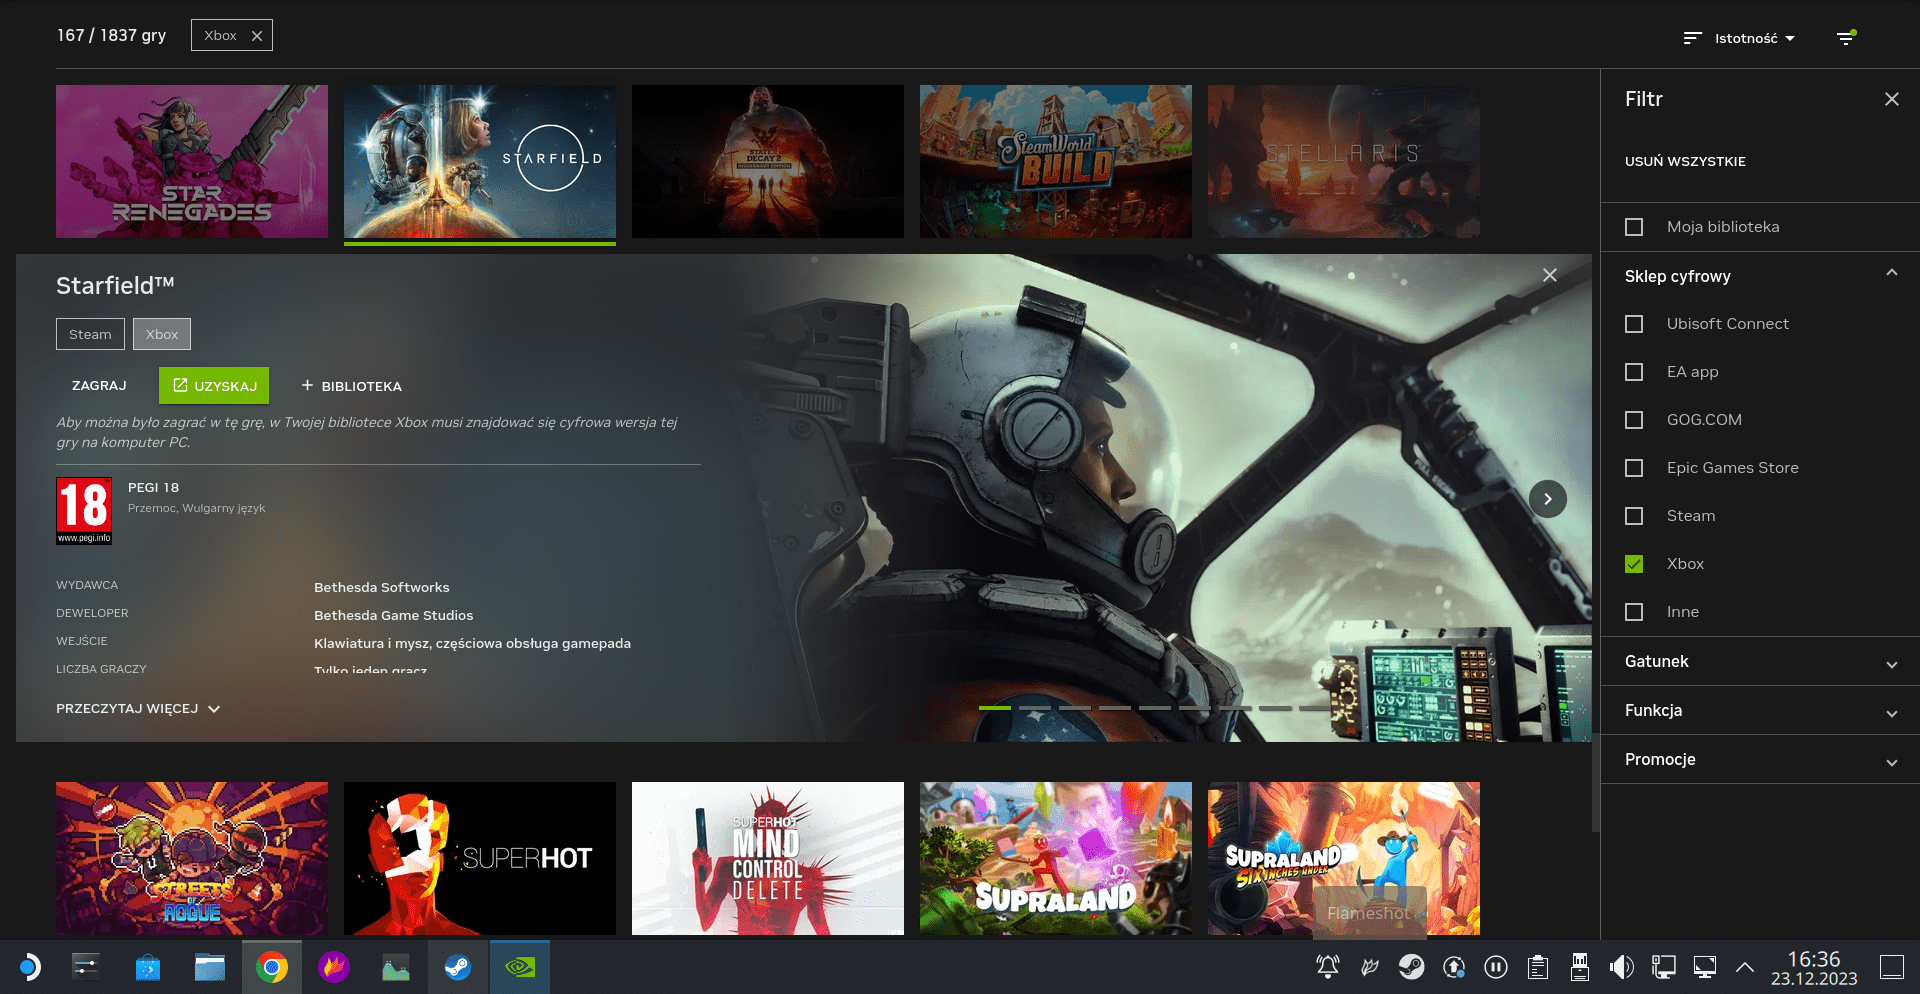The width and height of the screenshot is (1920, 994).
Task: Click the green Uzyskaj button
Action: pos(214,386)
